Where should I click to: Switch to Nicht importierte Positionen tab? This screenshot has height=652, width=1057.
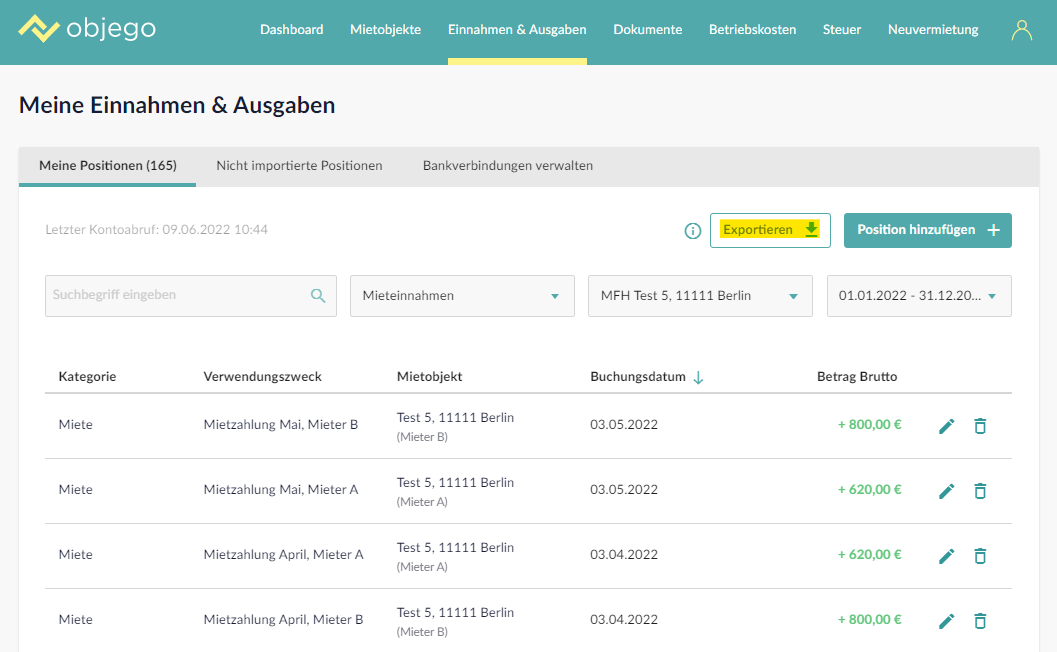click(299, 166)
